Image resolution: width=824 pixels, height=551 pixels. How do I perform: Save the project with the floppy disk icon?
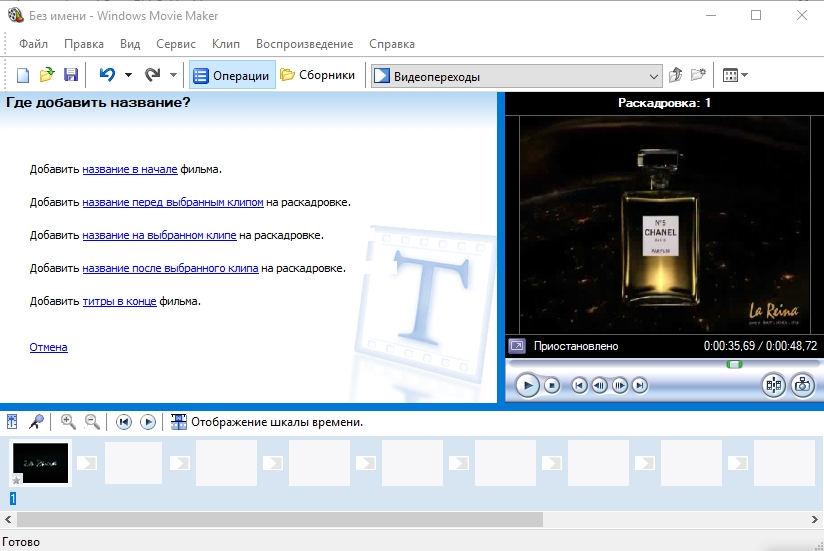coord(71,75)
